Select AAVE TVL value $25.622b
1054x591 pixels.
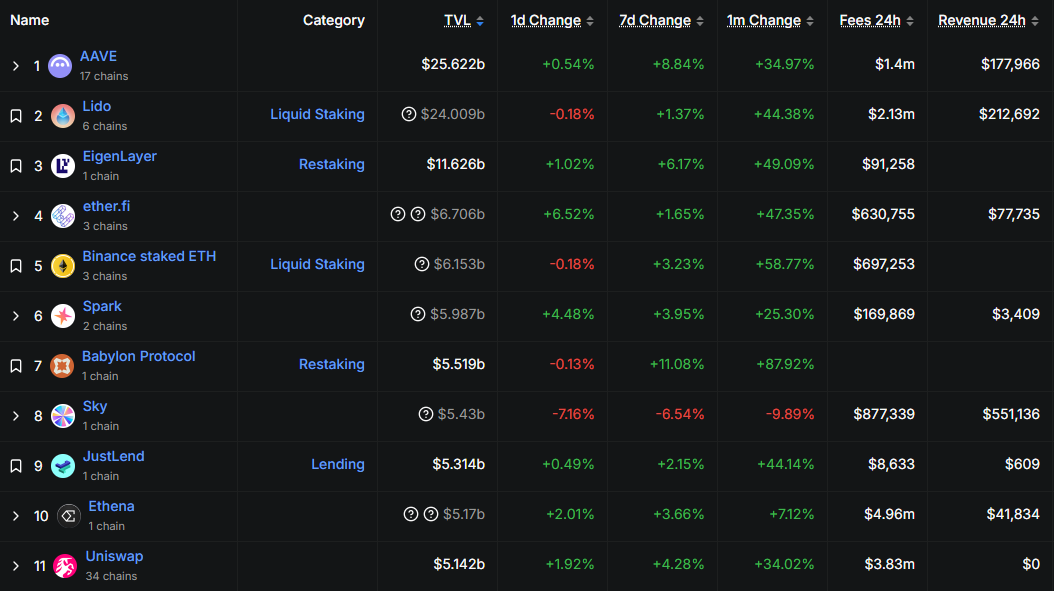pos(453,65)
